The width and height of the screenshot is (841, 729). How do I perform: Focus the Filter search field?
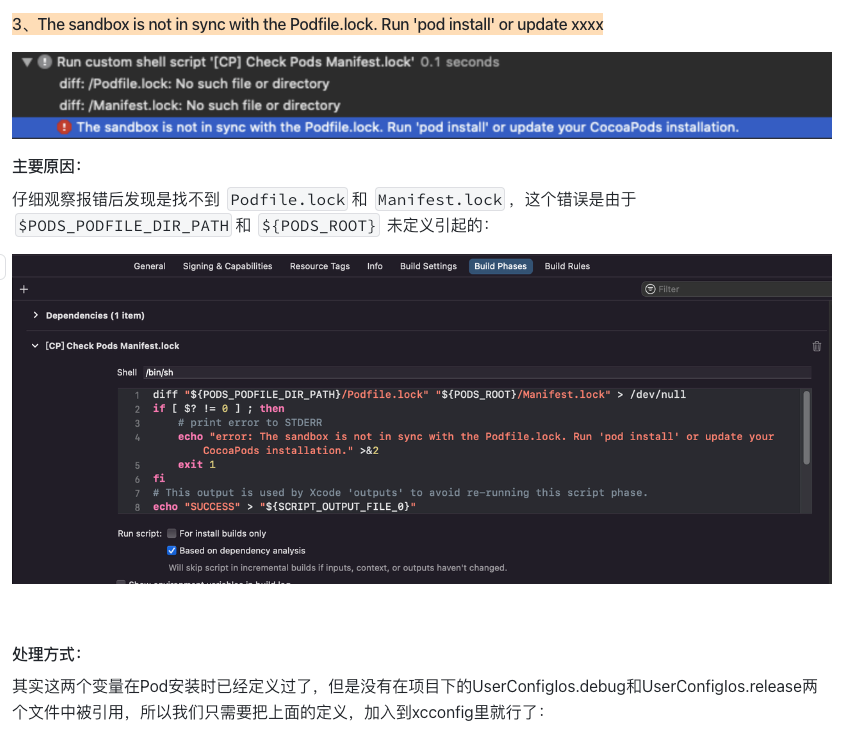[x=736, y=289]
